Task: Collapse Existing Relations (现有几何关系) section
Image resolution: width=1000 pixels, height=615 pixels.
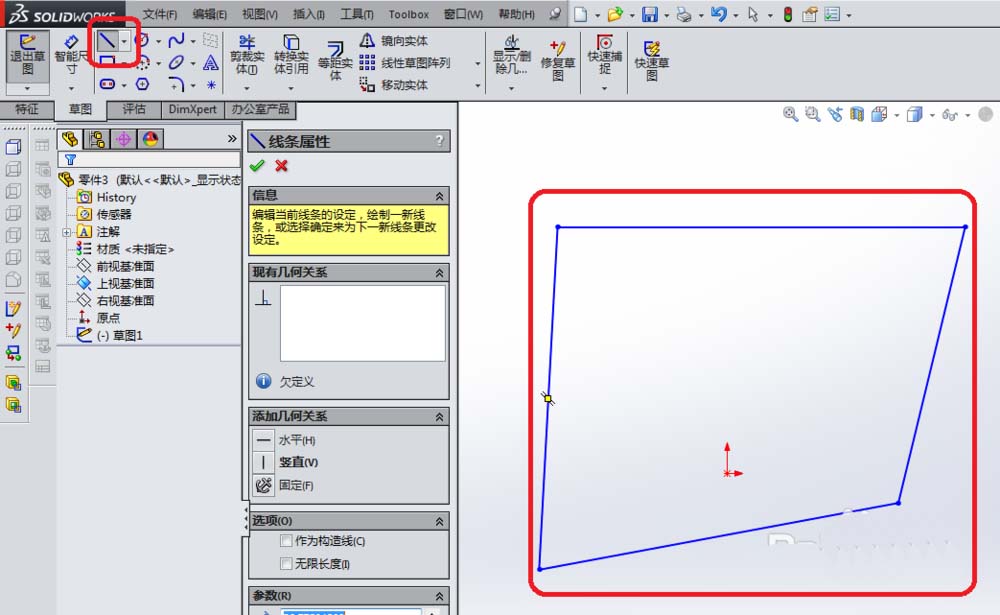Action: [439, 273]
